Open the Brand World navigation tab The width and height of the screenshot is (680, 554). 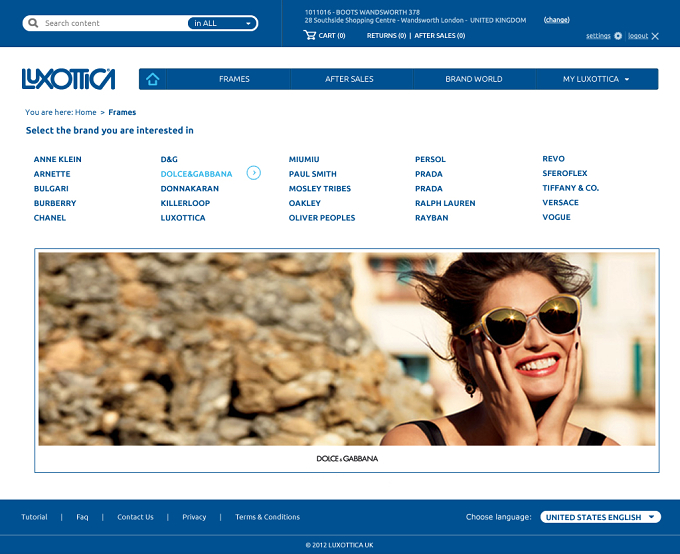pos(474,79)
